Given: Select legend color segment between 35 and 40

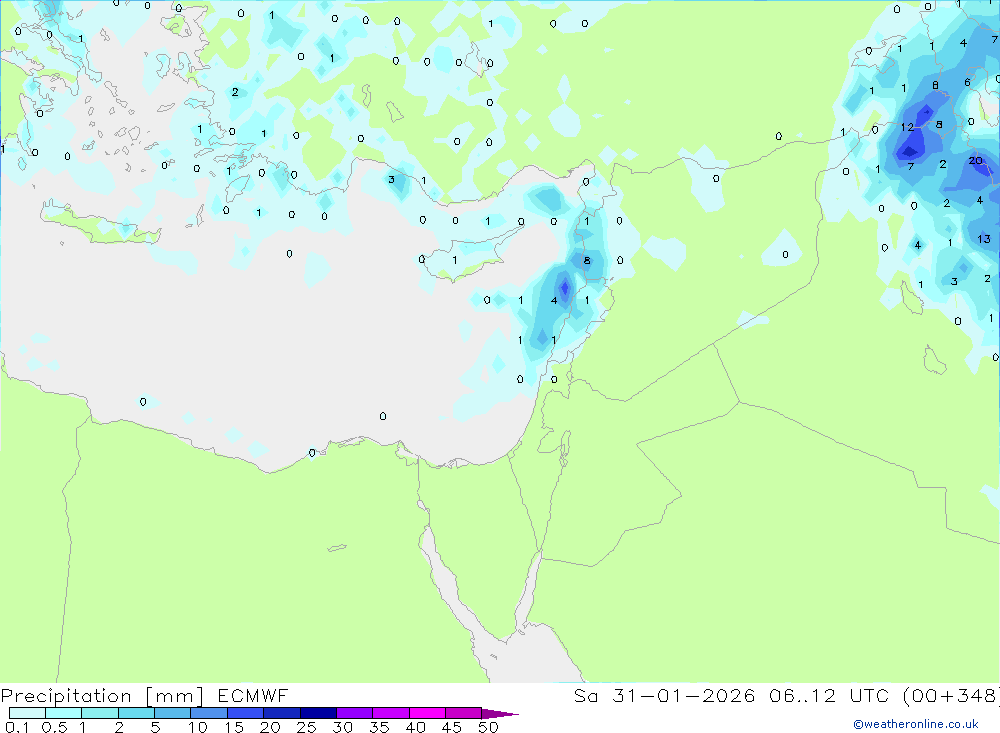Looking at the screenshot, I should 391,713.
